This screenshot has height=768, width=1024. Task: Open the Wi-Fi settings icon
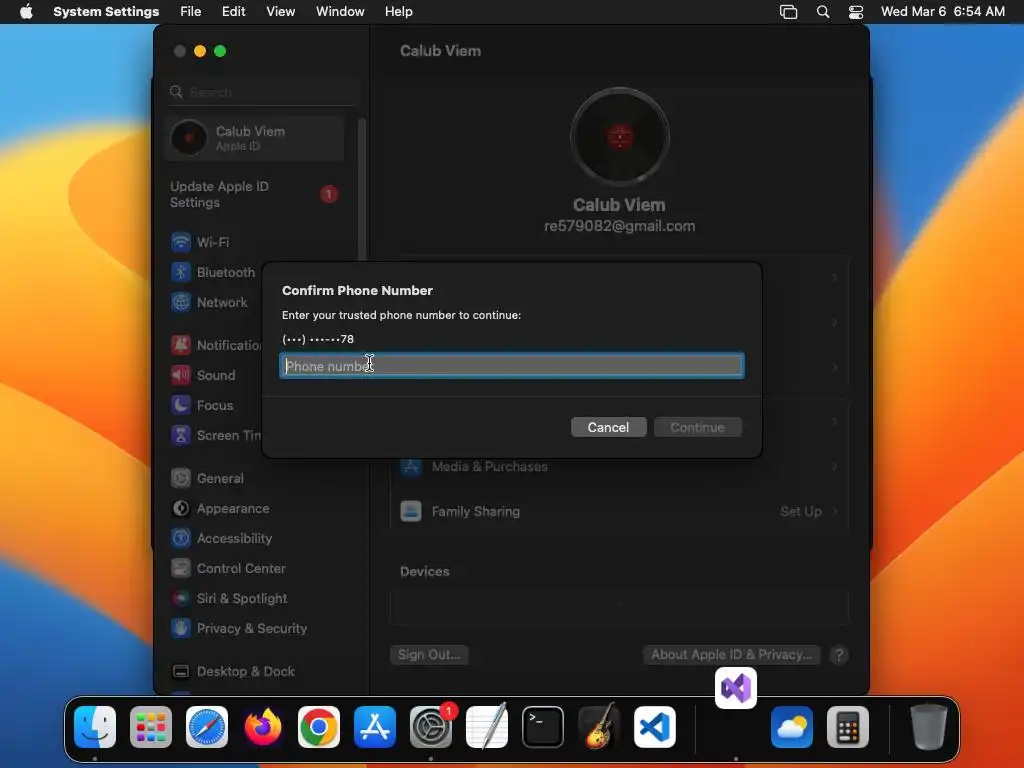[181, 242]
